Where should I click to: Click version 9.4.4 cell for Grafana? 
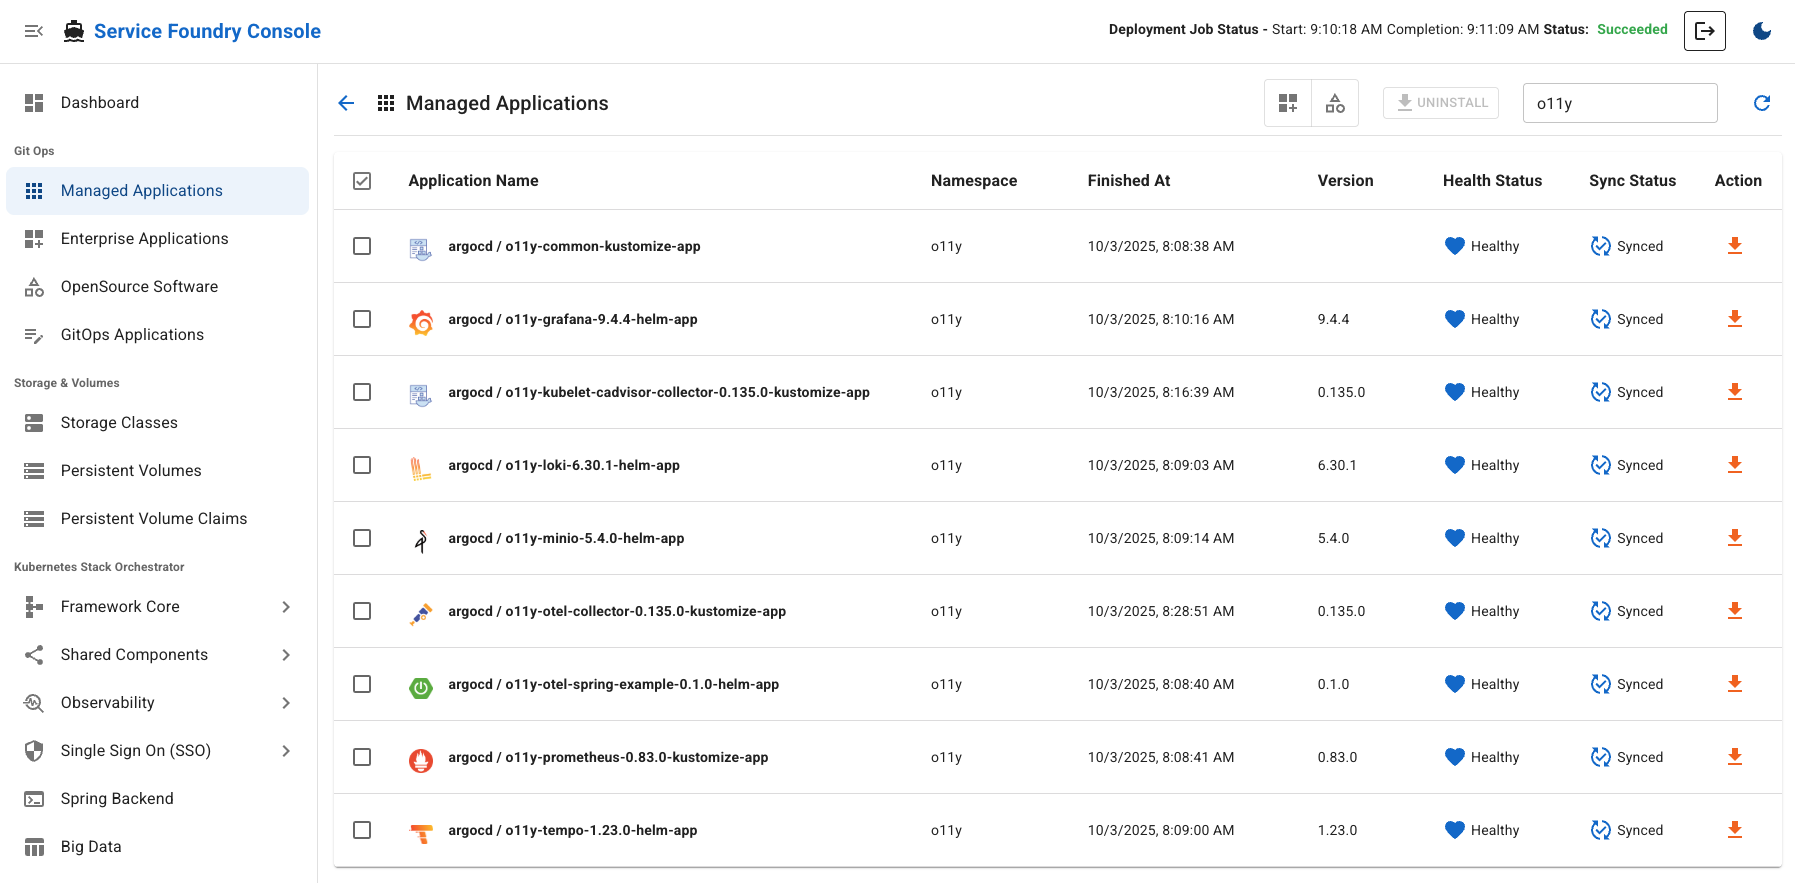point(1334,319)
